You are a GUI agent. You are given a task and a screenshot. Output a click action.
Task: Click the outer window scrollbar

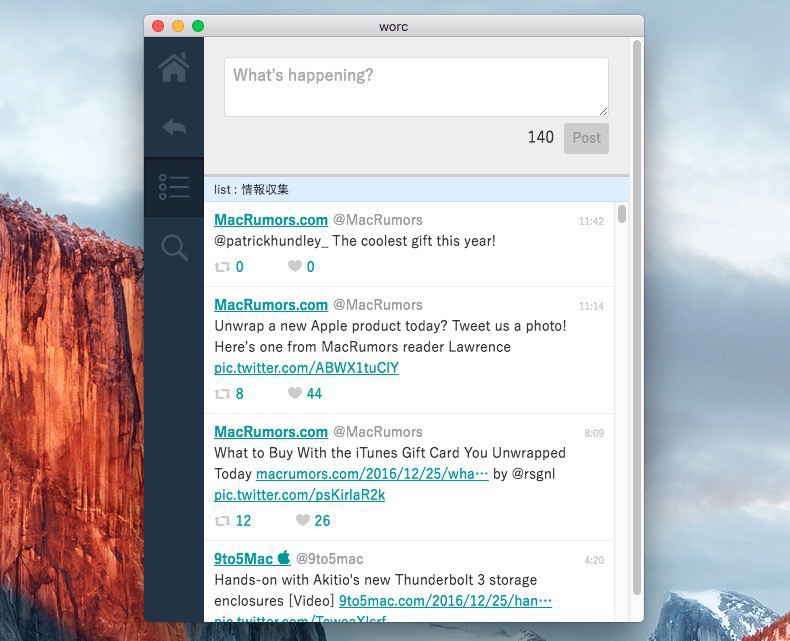pos(637,317)
